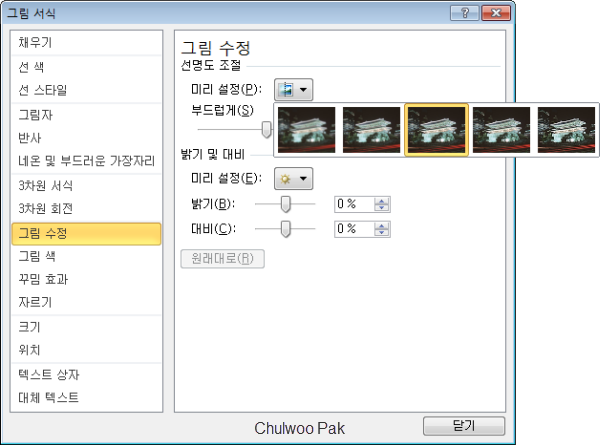The height and width of the screenshot is (445, 600).
Task: Open the 텍스트 상자 category
Action: (x=86, y=375)
